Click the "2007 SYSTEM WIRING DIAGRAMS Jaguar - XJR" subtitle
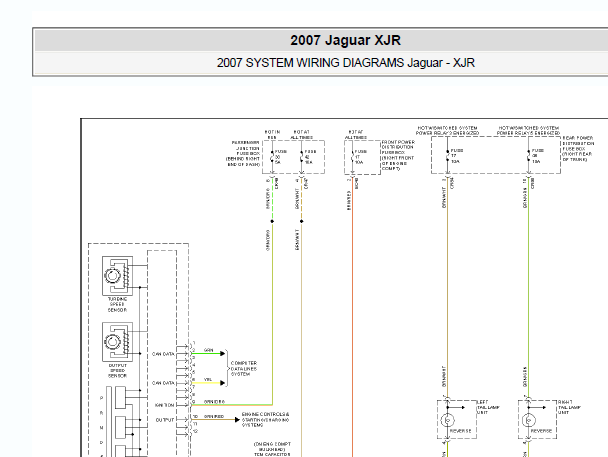The image size is (608, 457). point(345,63)
